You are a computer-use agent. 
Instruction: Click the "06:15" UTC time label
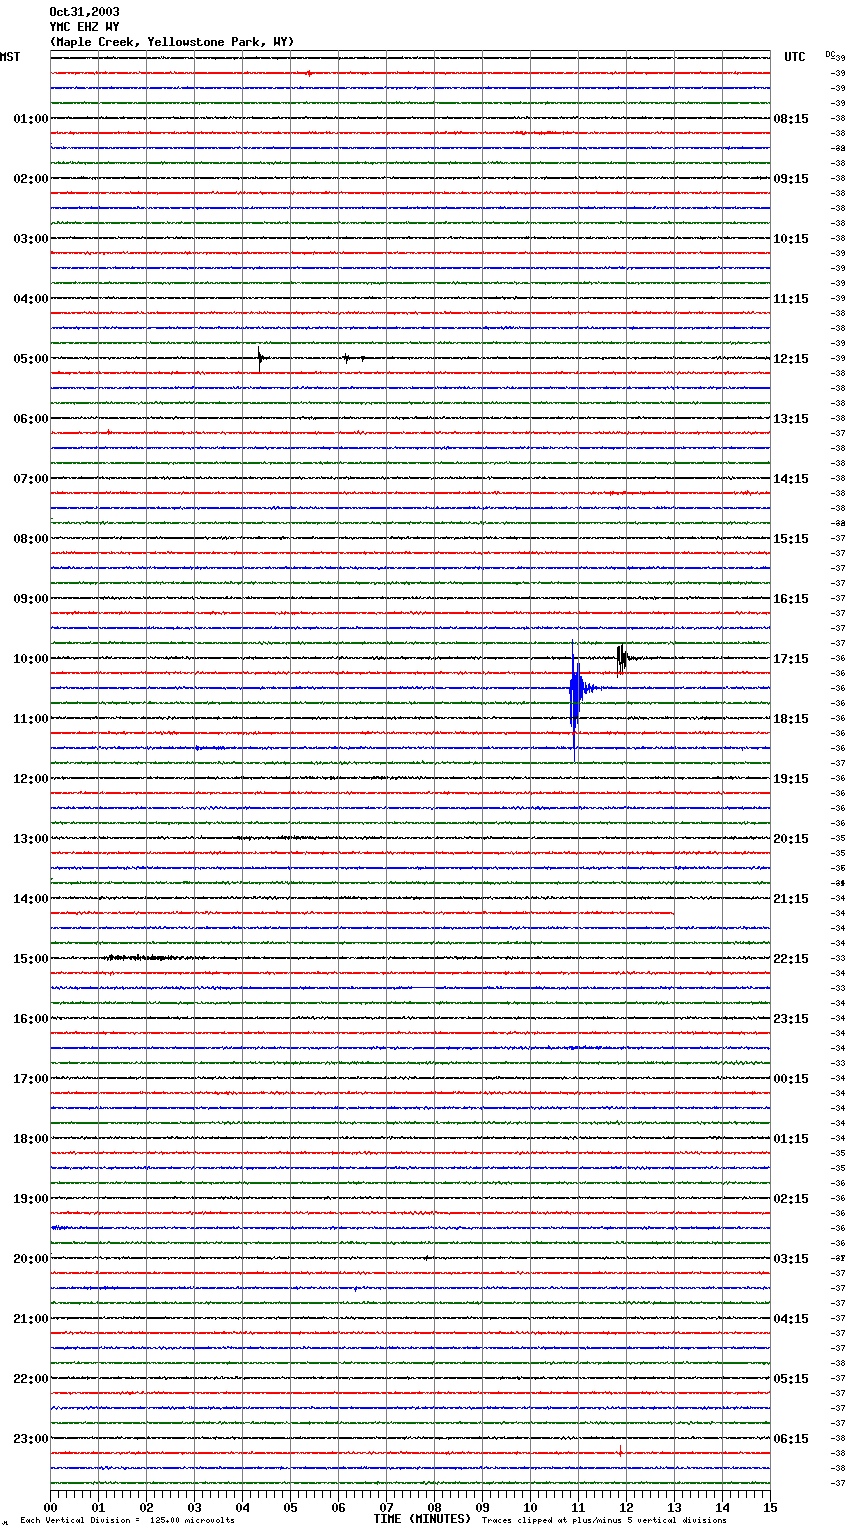(791, 1439)
